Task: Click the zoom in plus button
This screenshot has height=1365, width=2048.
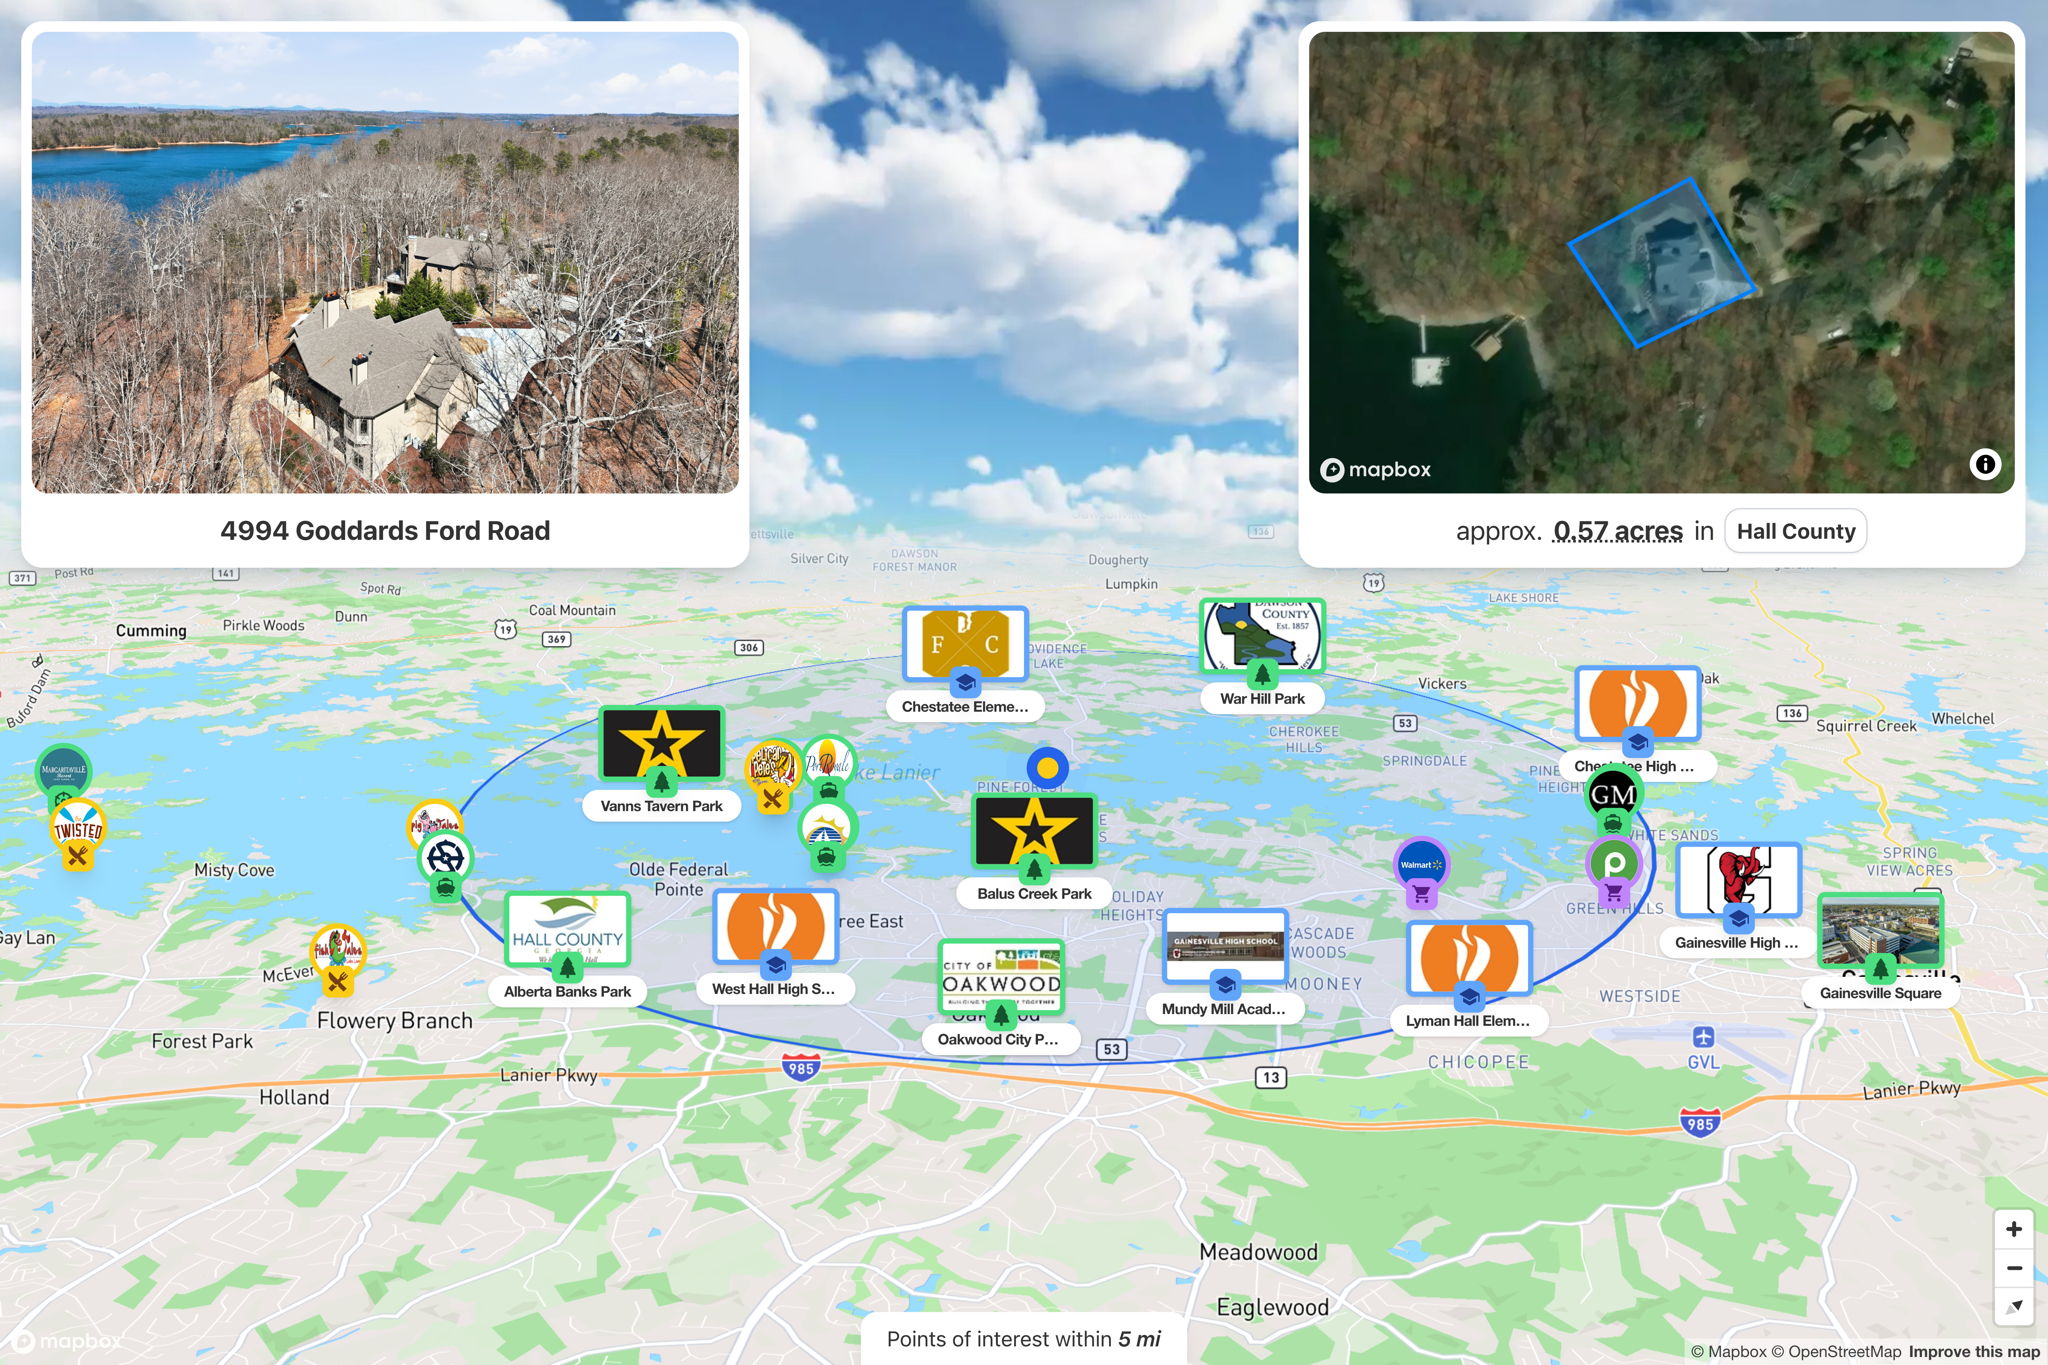Action: [2014, 1229]
